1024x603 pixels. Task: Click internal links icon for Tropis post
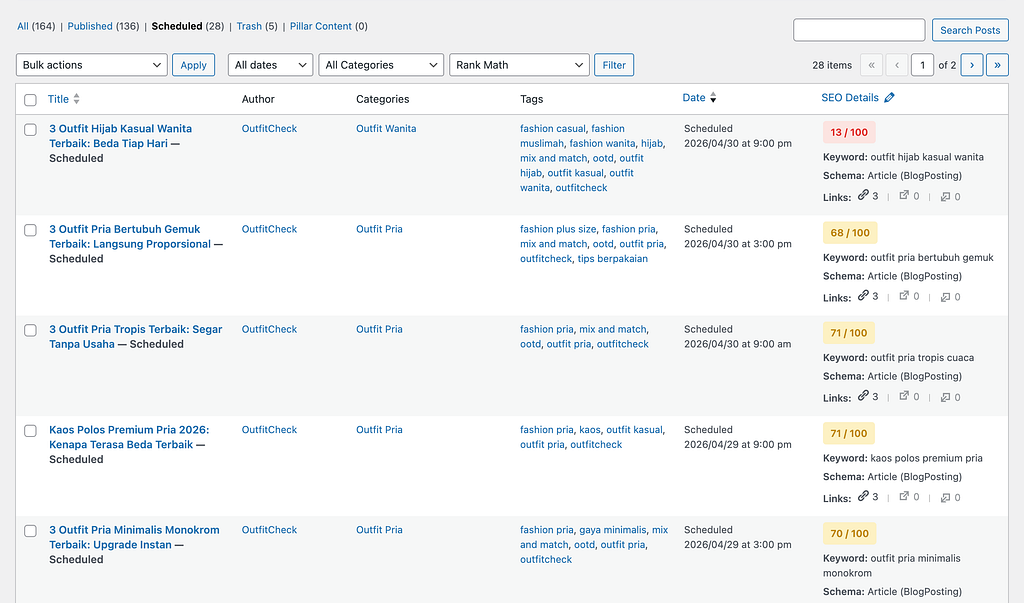(x=863, y=395)
